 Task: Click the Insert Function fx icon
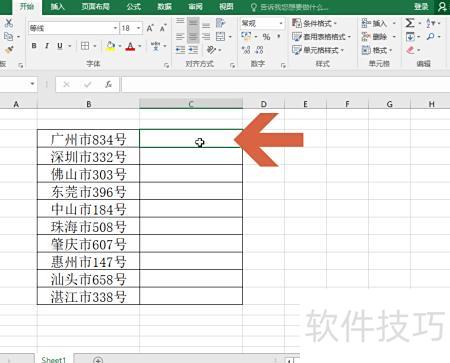coord(108,85)
